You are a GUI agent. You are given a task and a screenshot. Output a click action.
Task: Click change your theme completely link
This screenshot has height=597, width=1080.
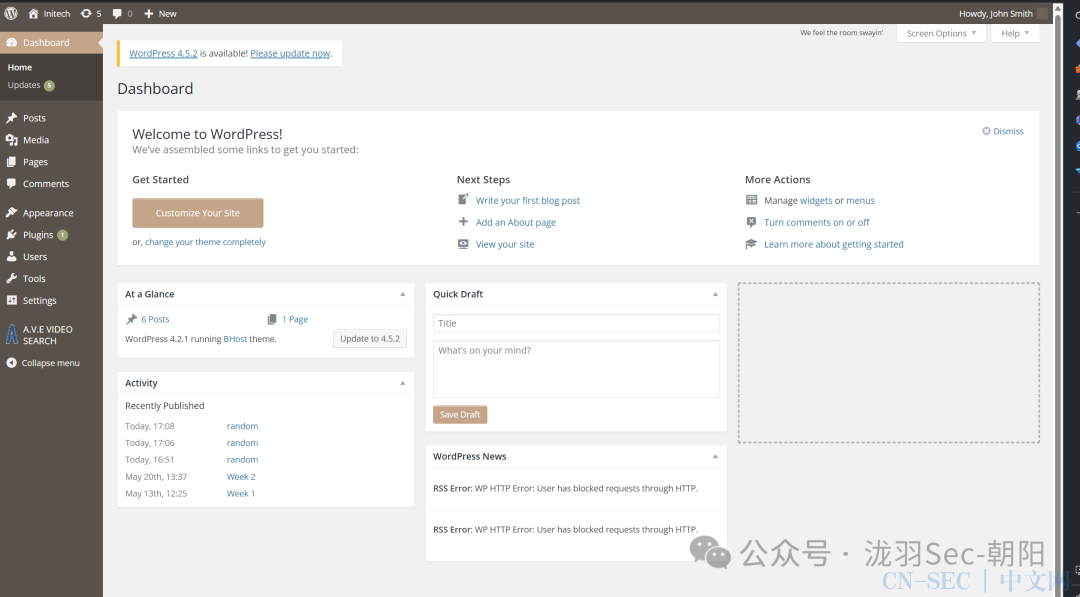pos(205,242)
